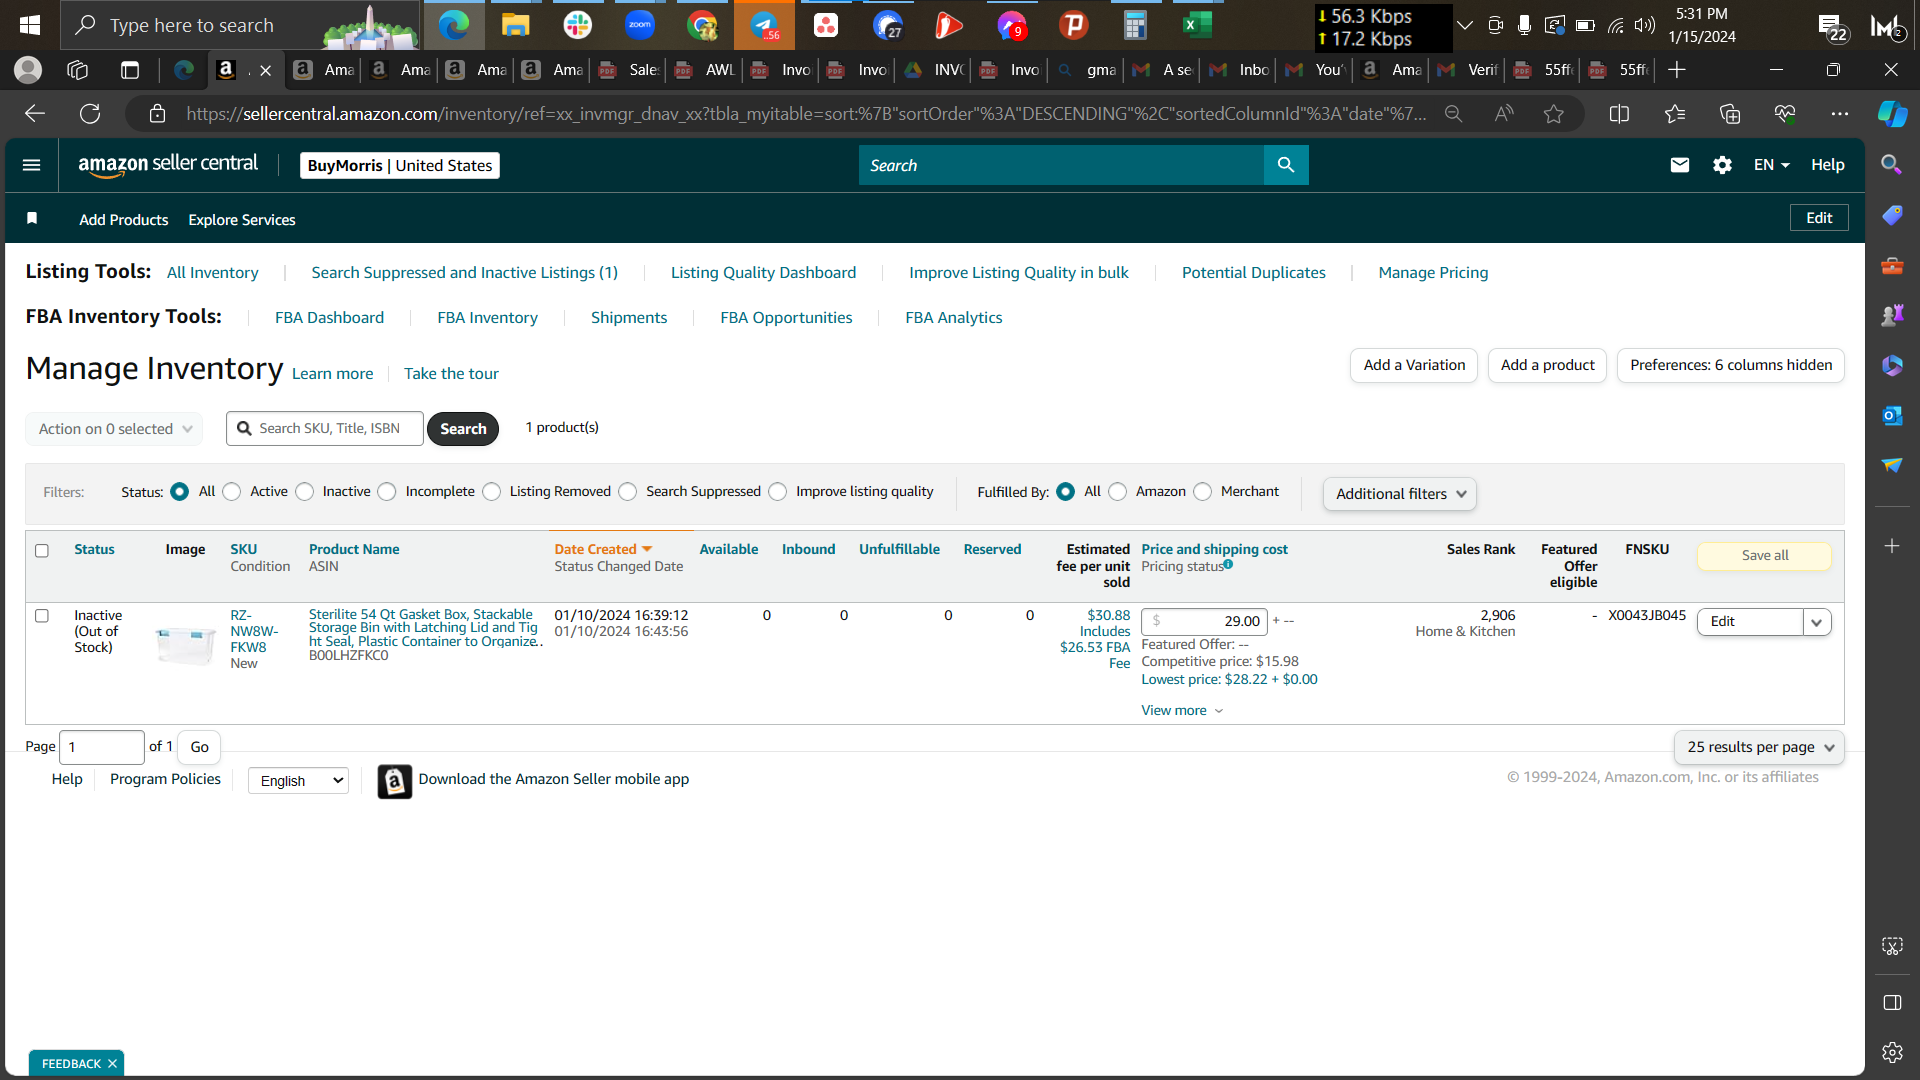Click the Save all button
This screenshot has width=1920, height=1080.
[x=1765, y=556]
